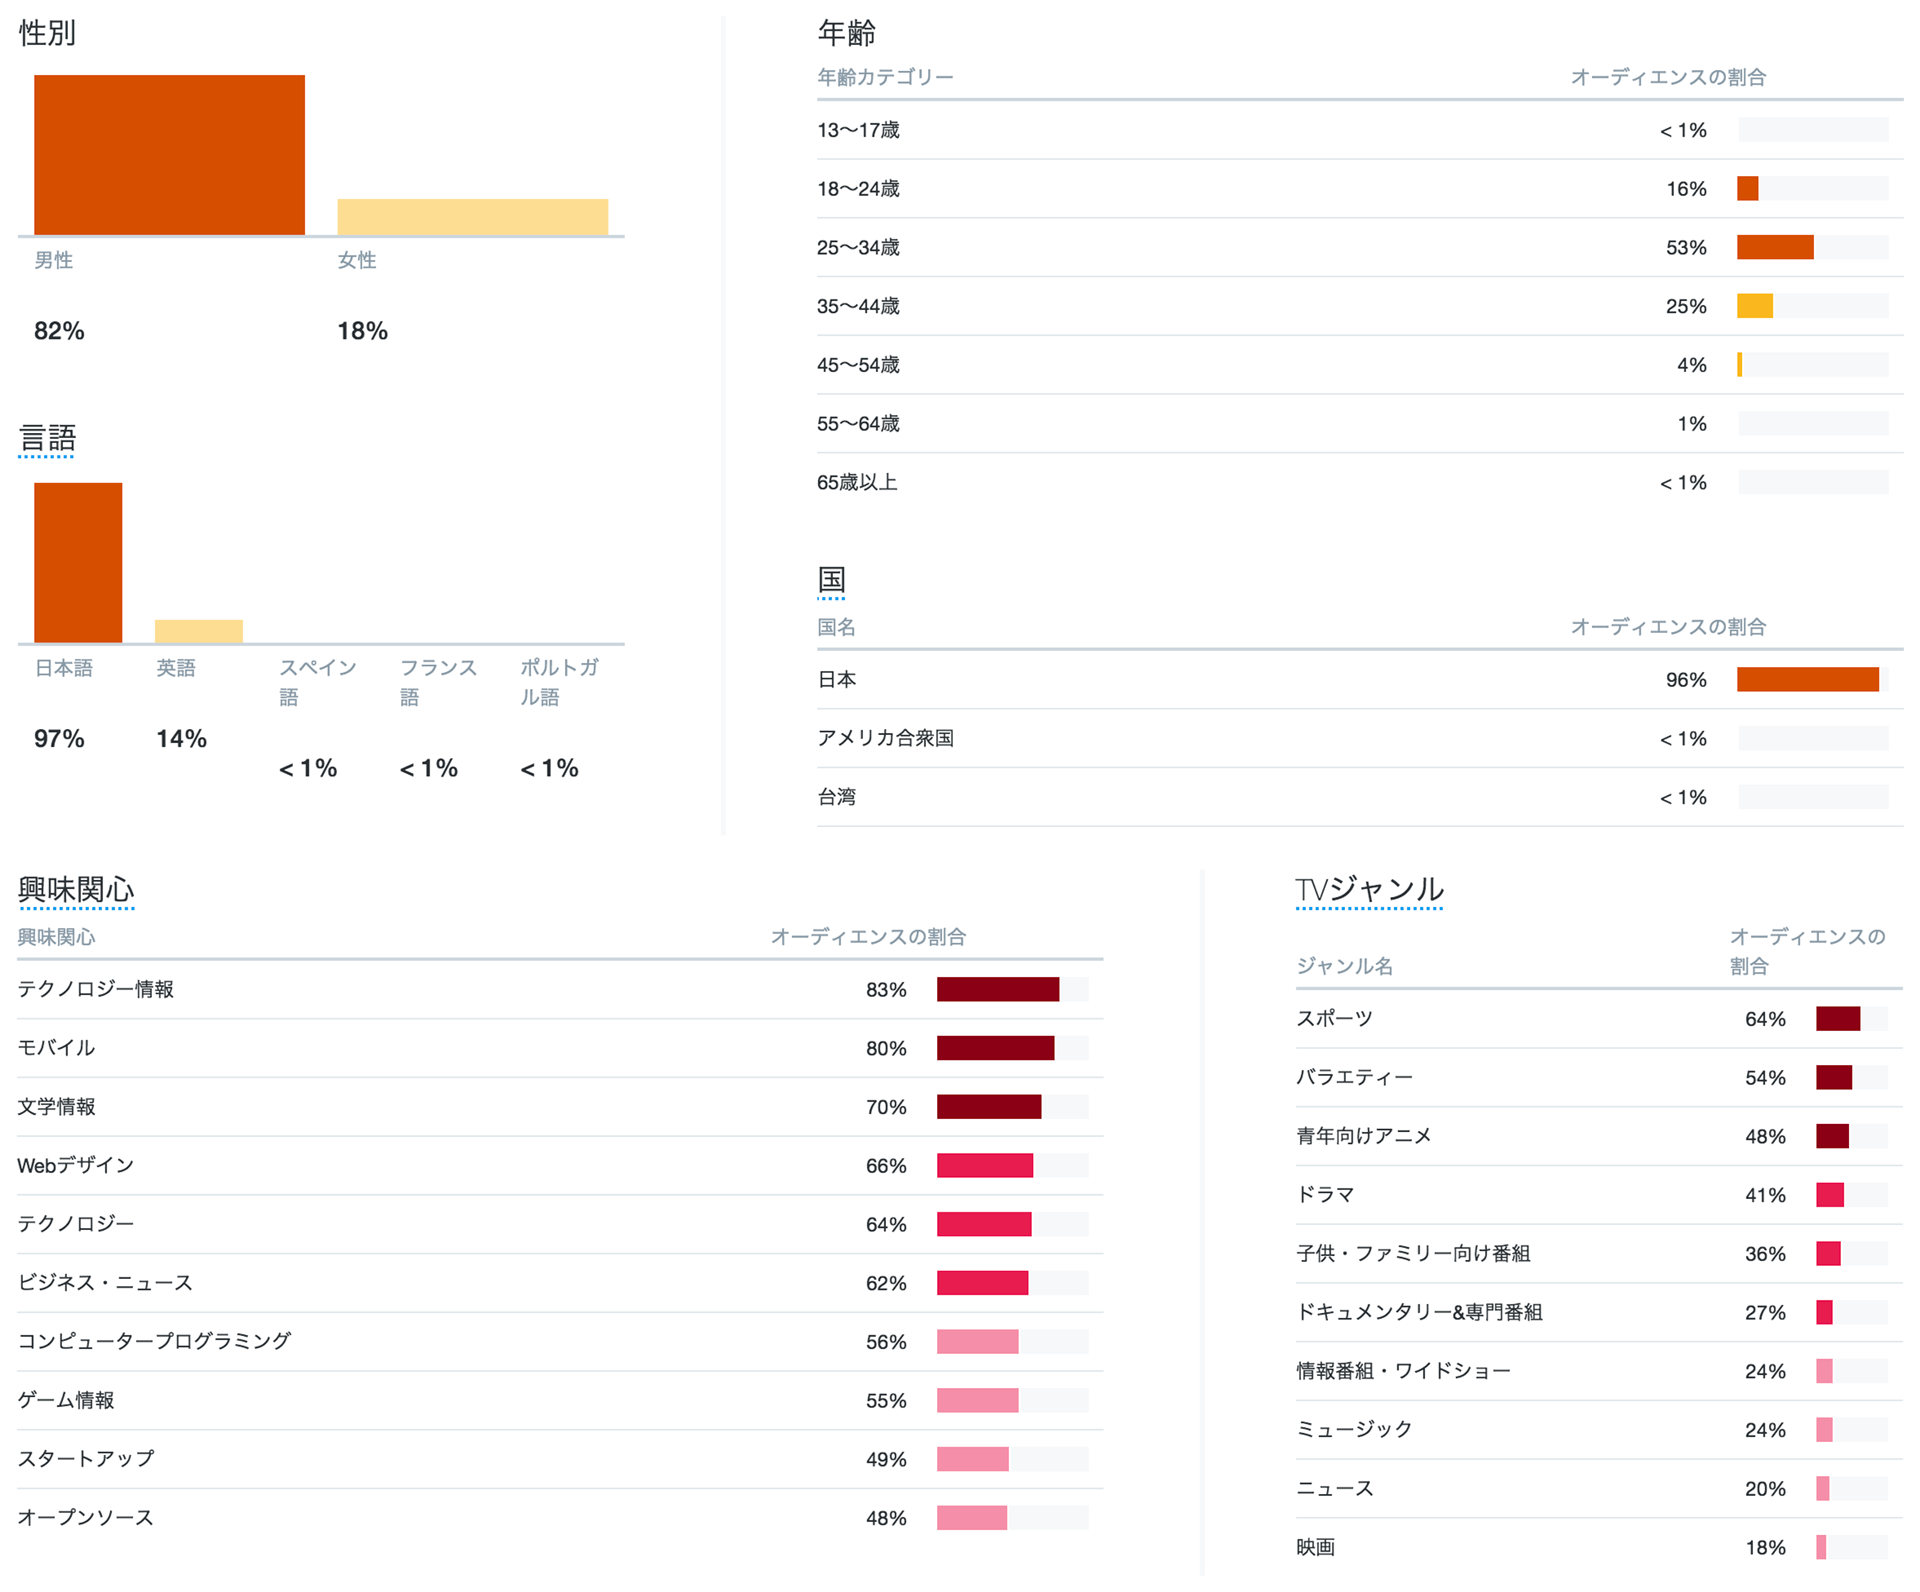Select the Webデザイン interest row
Viewport: 1920px width, 1592px height.
(x=76, y=1165)
